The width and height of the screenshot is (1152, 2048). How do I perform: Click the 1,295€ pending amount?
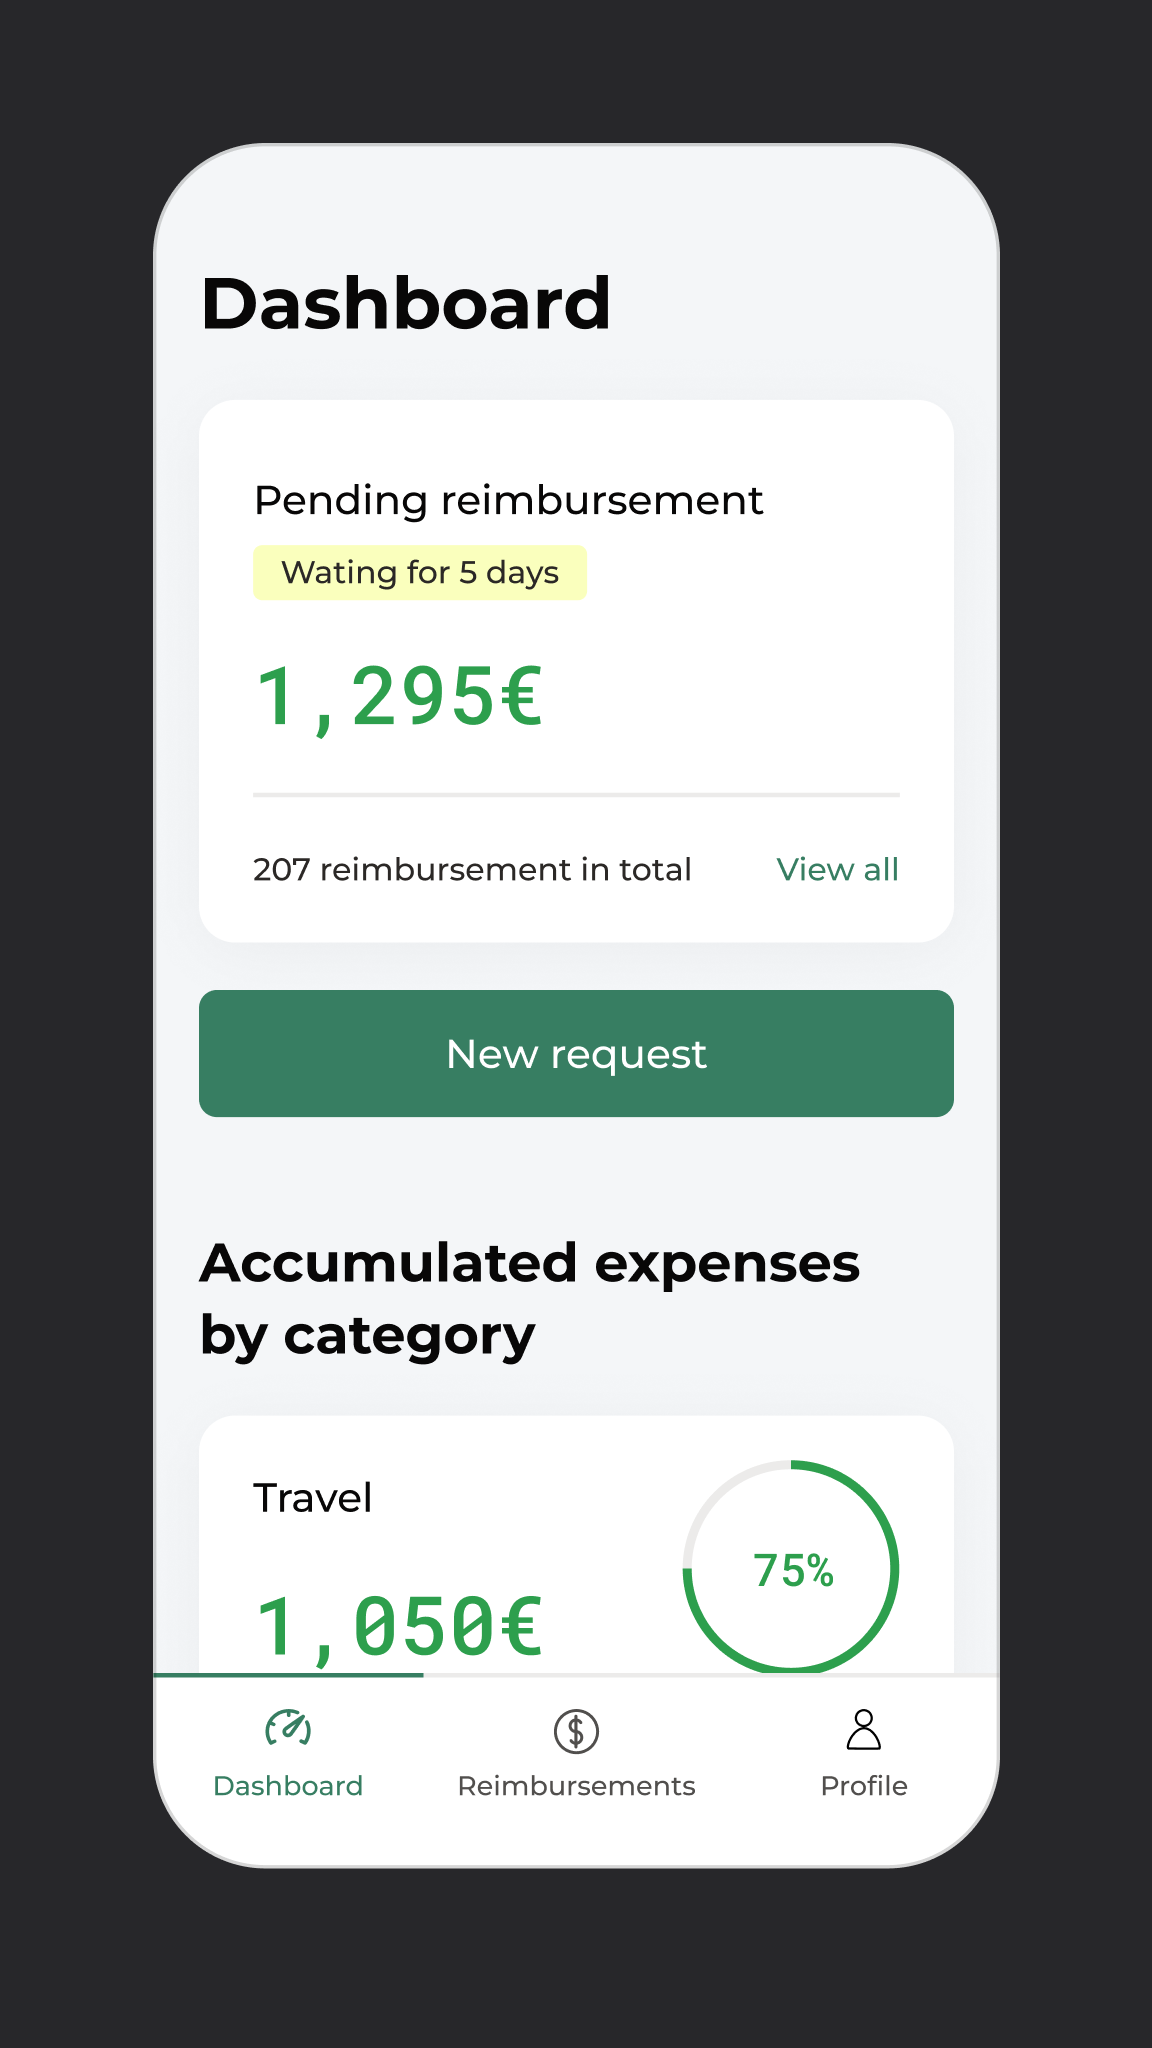[400, 697]
